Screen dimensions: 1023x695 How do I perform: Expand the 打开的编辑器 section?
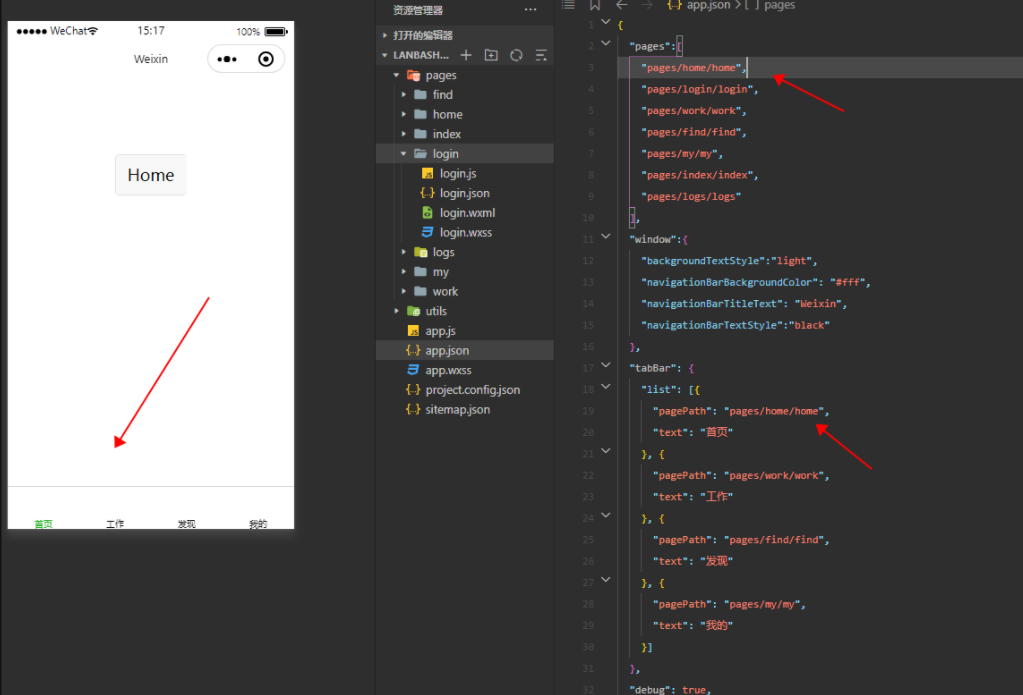[x=385, y=35]
